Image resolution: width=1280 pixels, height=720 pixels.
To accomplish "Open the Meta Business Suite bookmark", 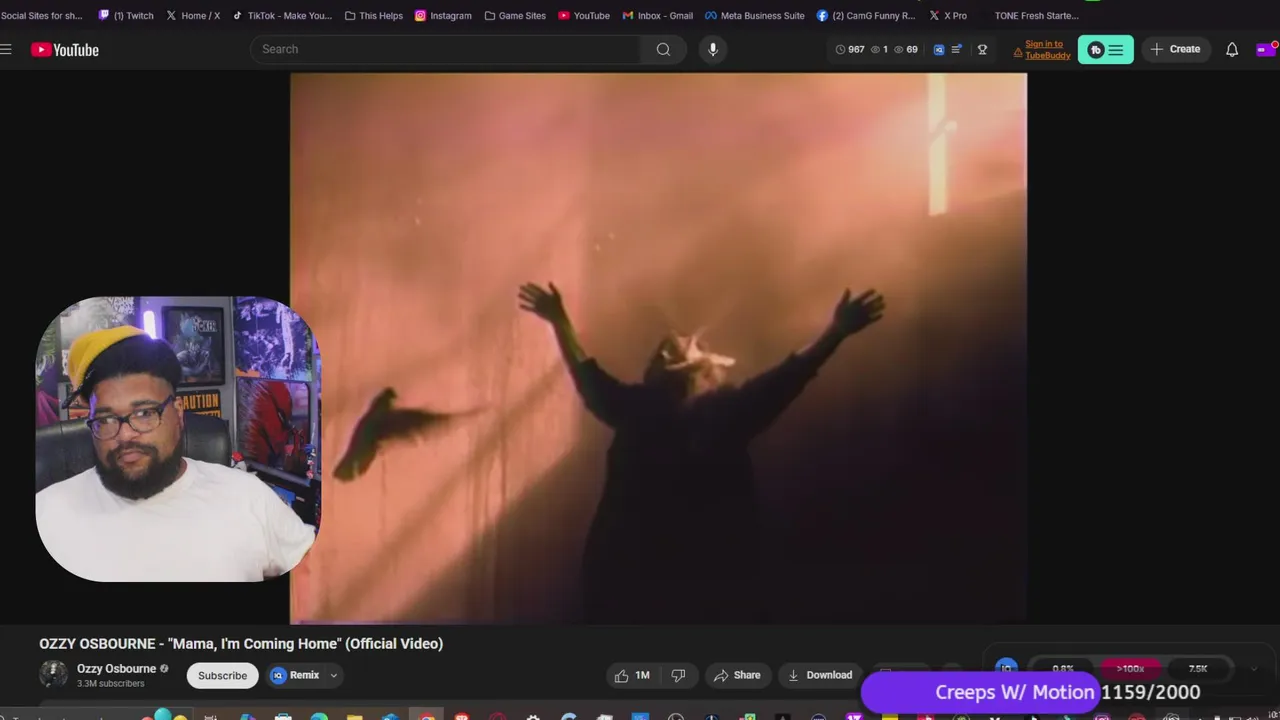I will [x=755, y=15].
